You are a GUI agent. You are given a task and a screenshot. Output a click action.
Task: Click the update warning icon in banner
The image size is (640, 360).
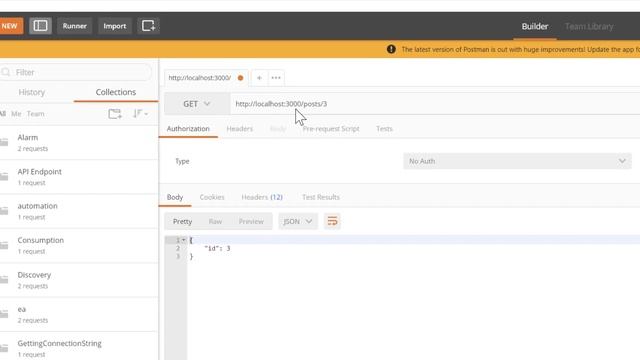[x=391, y=49]
